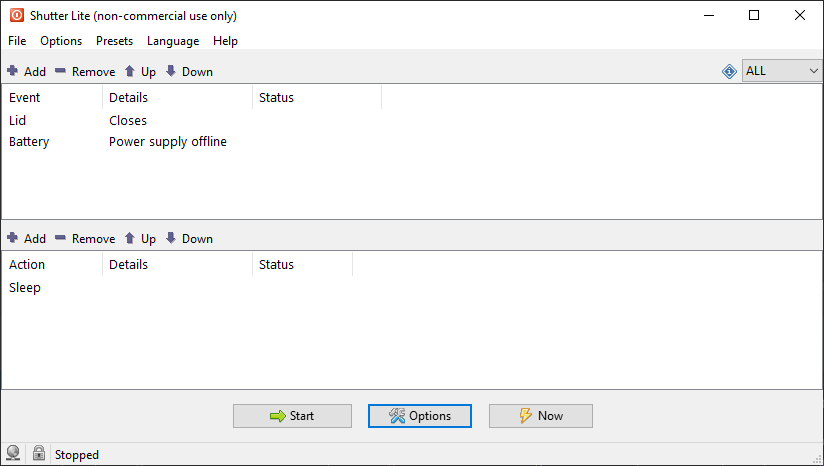Click the padlock icon in status bar
824x466 pixels.
38,453
